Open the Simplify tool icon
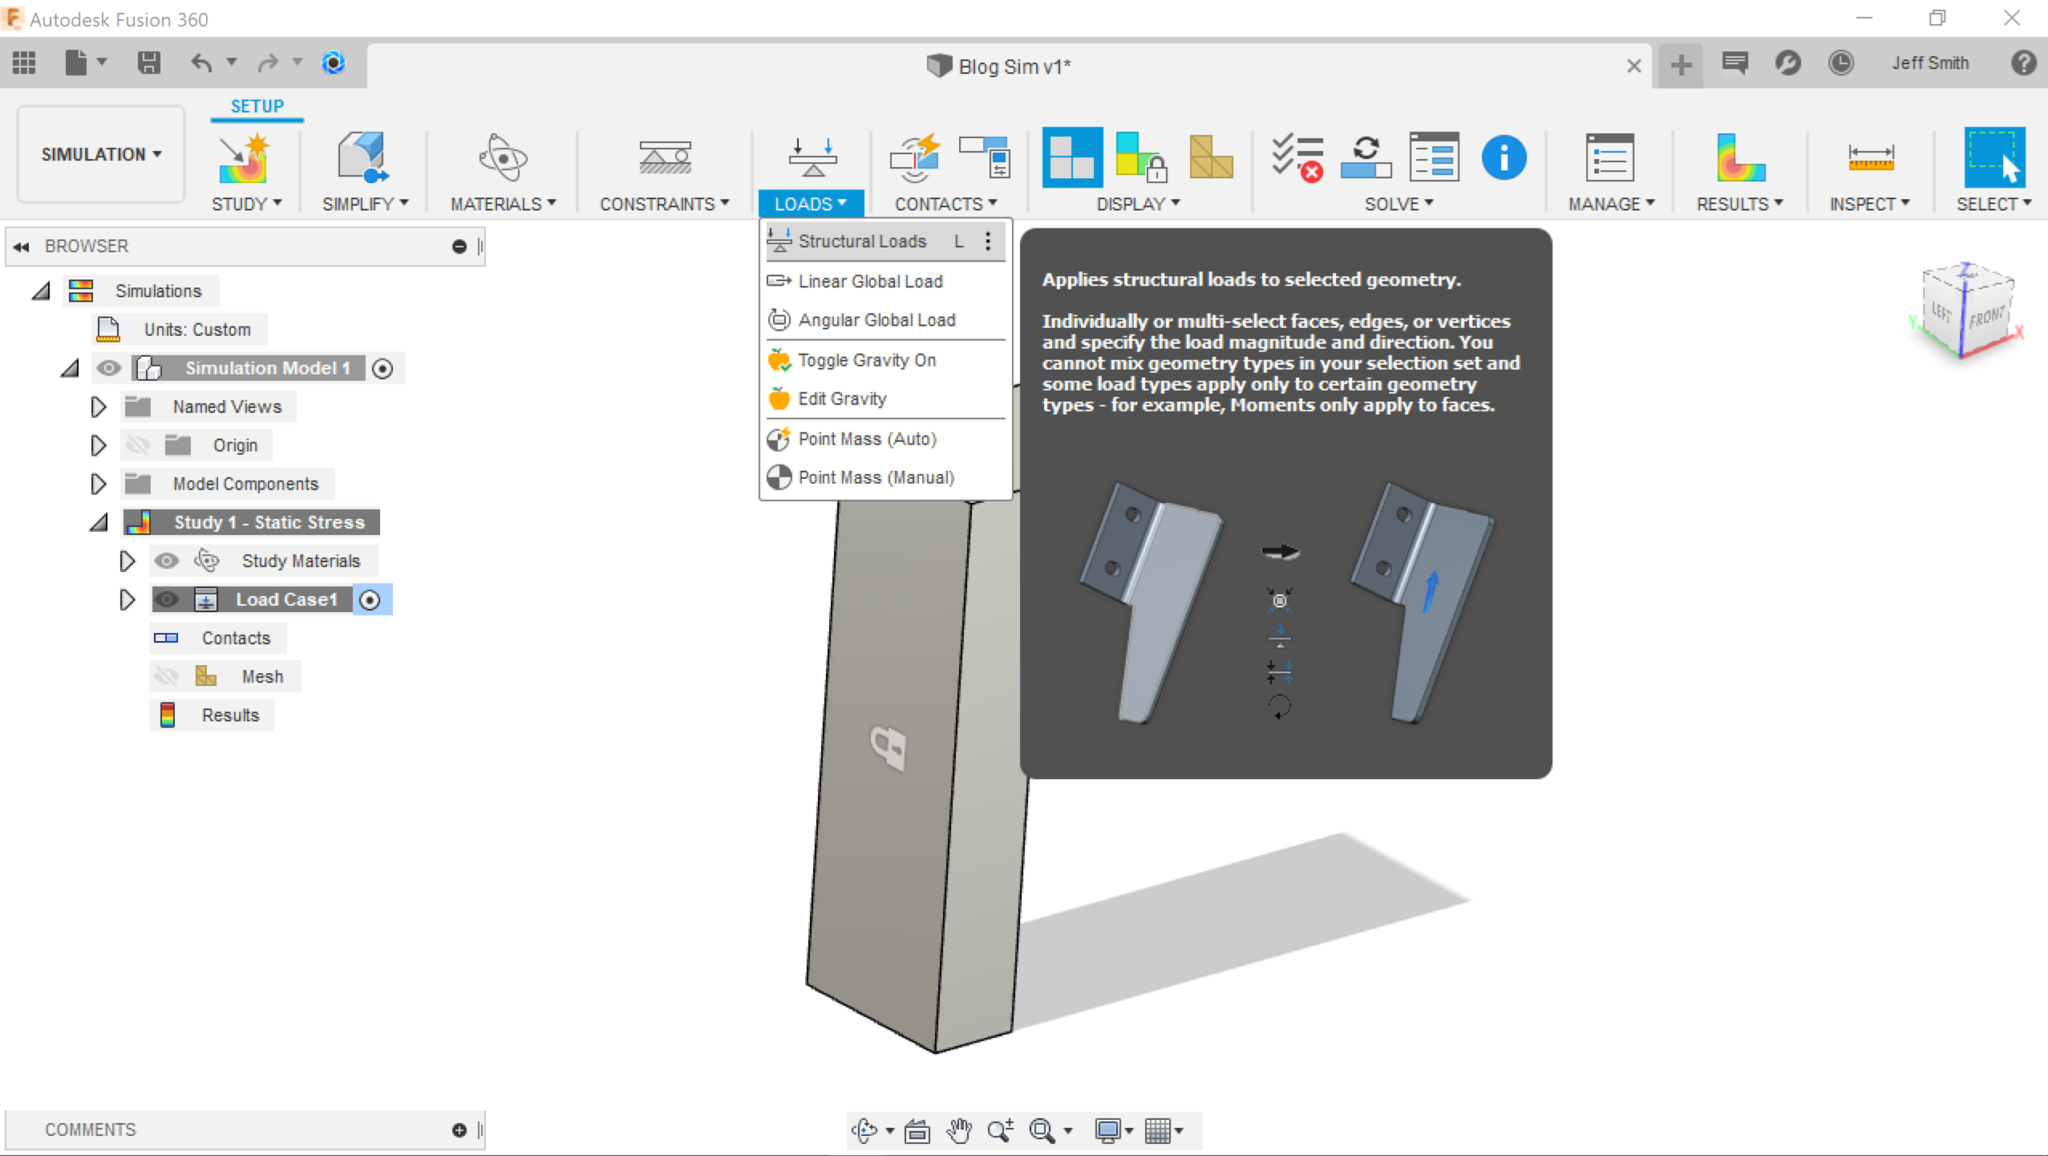 point(362,158)
